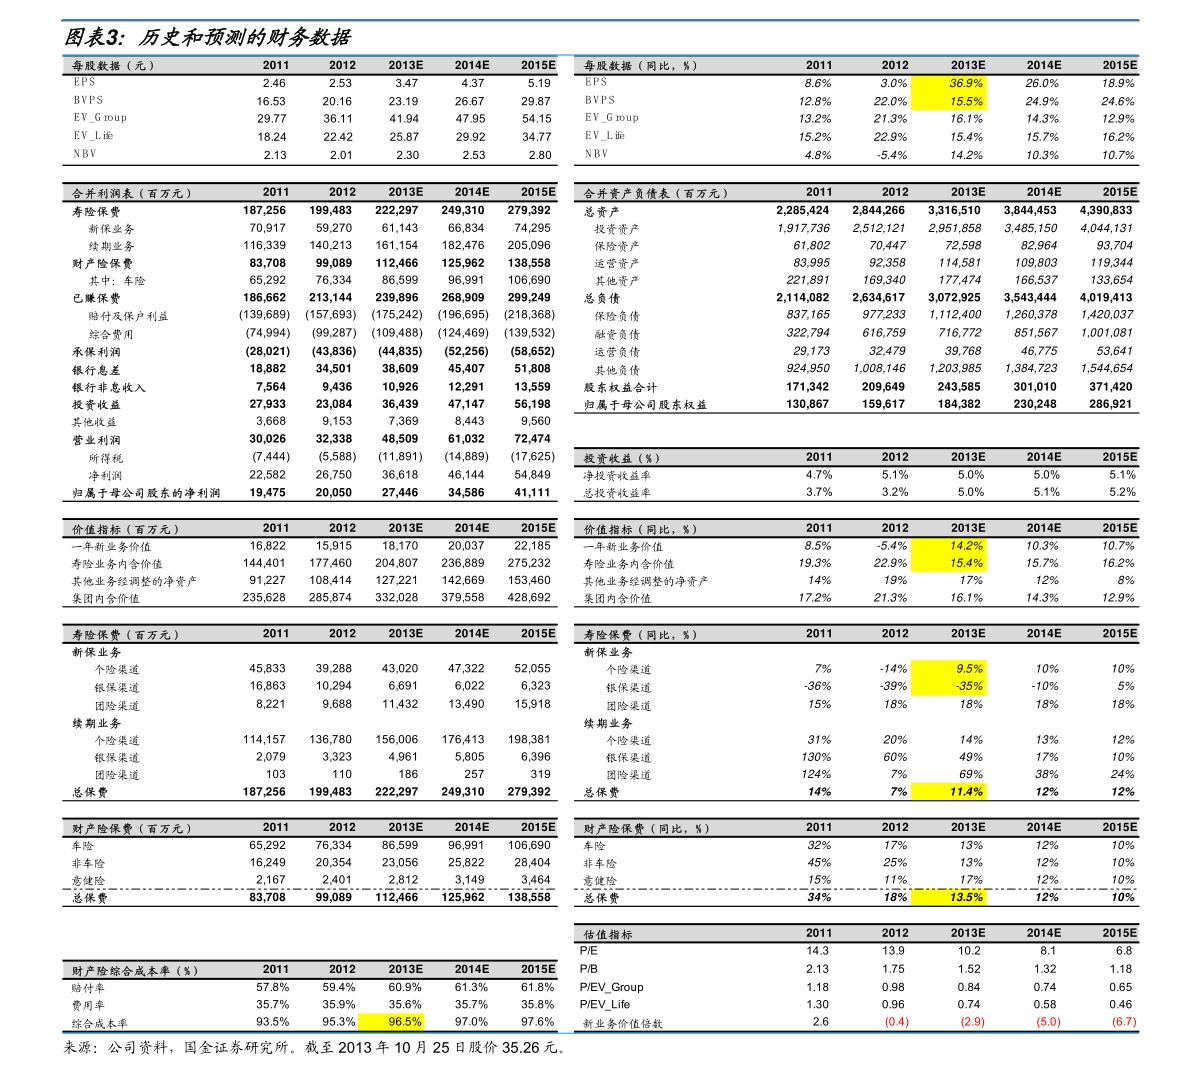This screenshot has width=1191, height=1076.
Task: Click 非车险 2015E premium value 28,404
Action: click(532, 863)
